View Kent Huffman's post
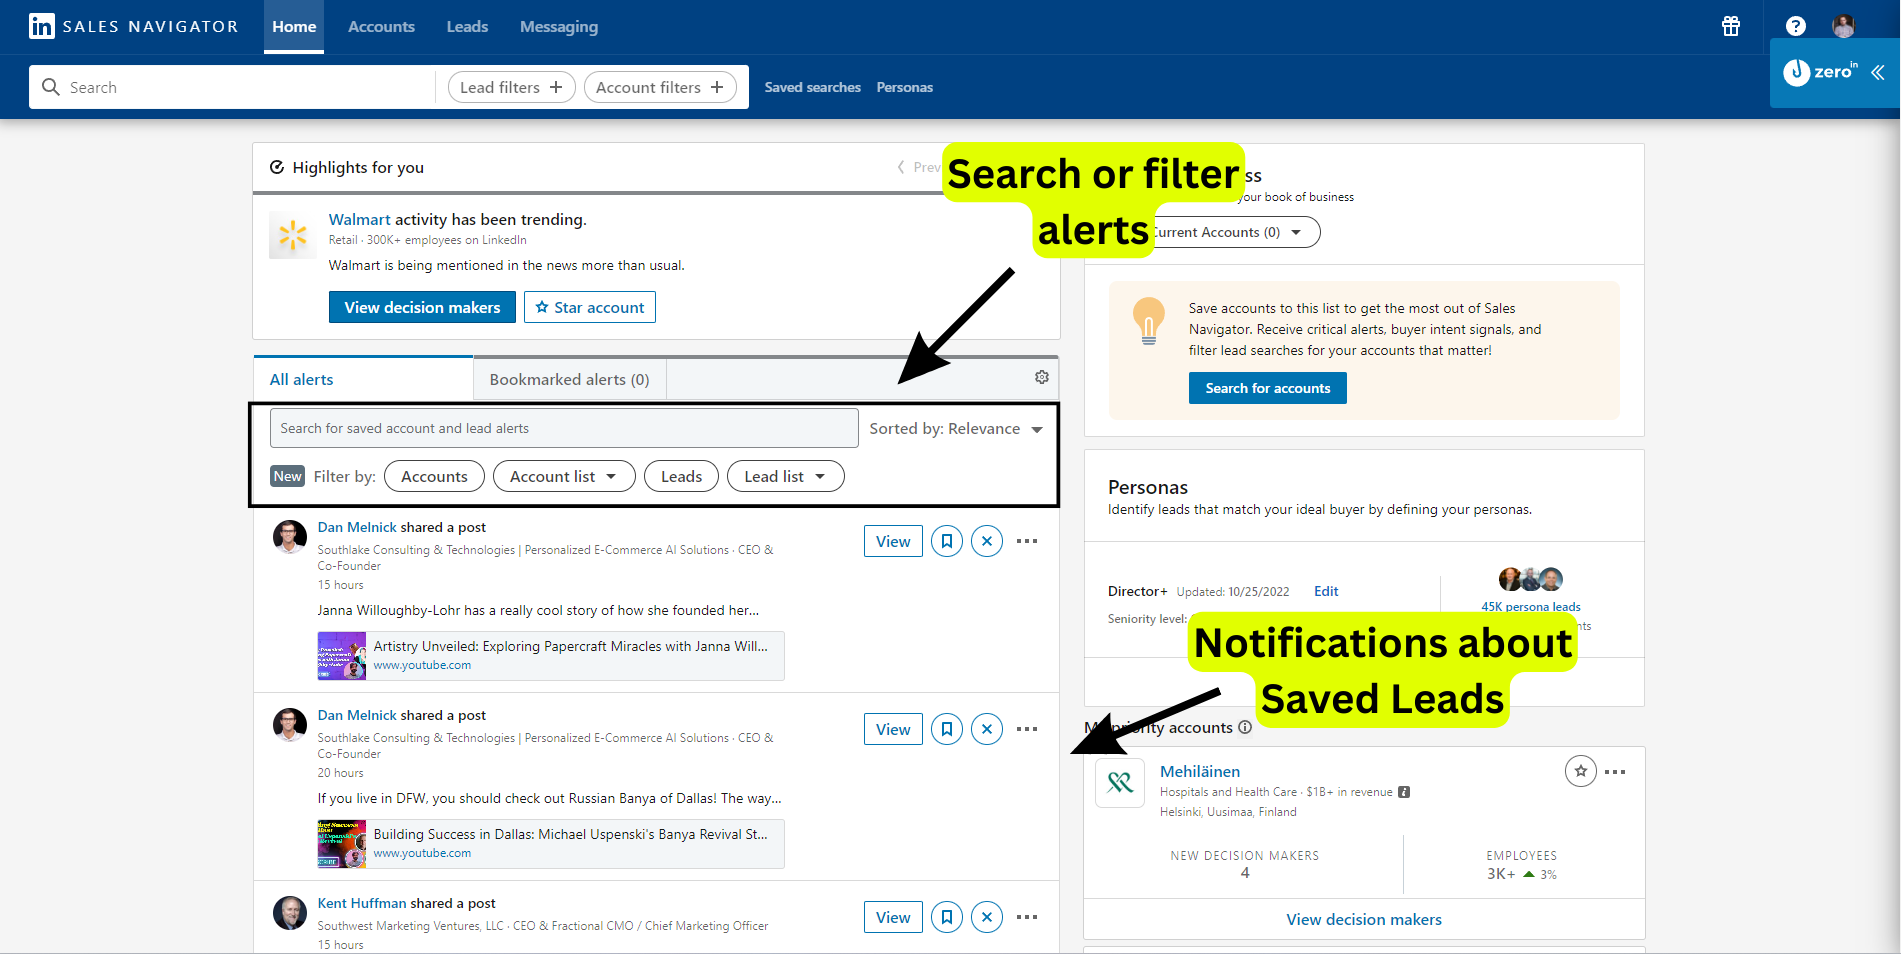The height and width of the screenshot is (954, 1901). [x=893, y=917]
